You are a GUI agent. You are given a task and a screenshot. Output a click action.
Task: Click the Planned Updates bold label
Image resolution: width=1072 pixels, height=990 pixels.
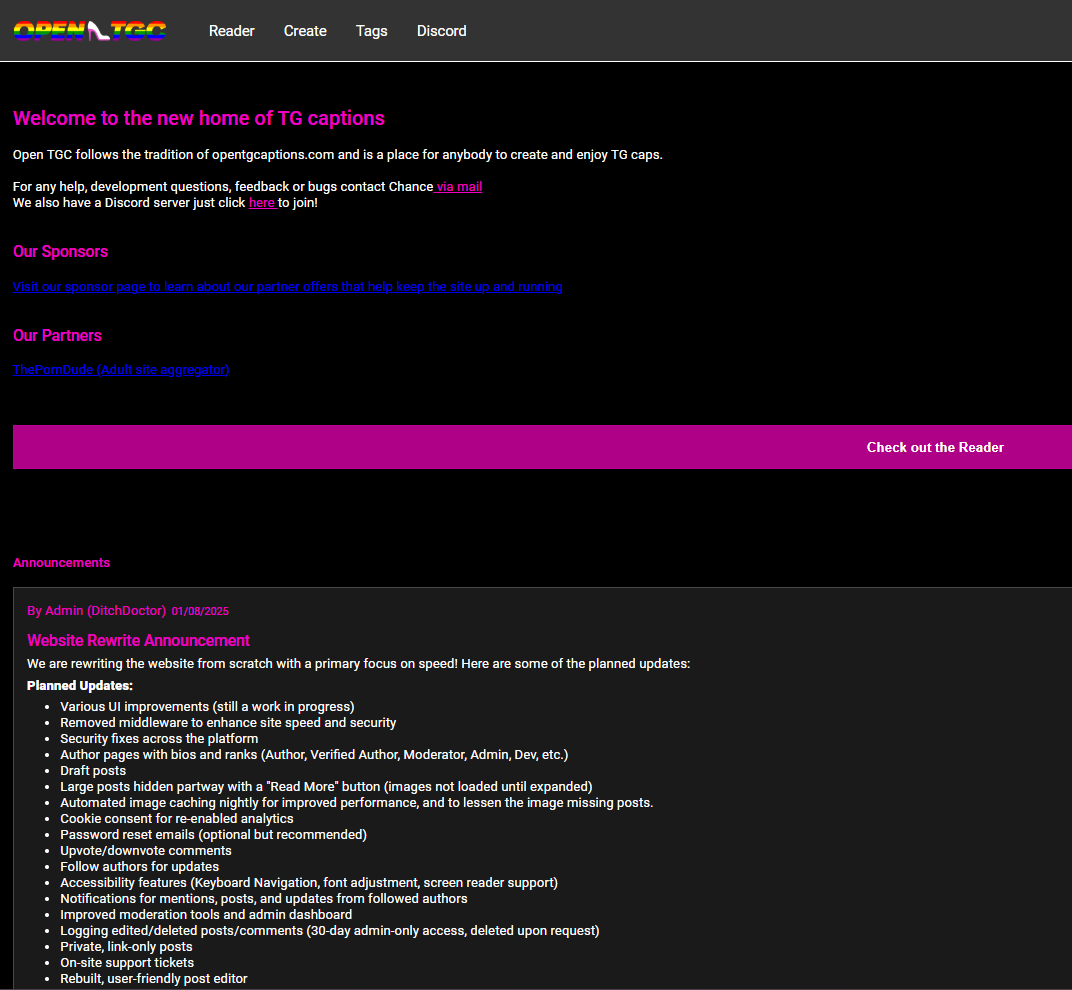tap(79, 686)
